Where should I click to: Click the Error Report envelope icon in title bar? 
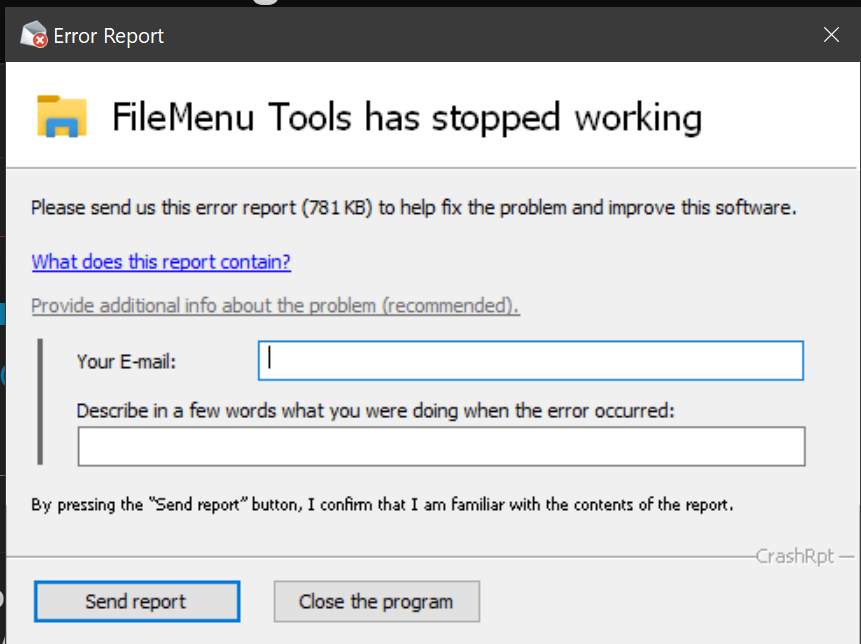(34, 36)
